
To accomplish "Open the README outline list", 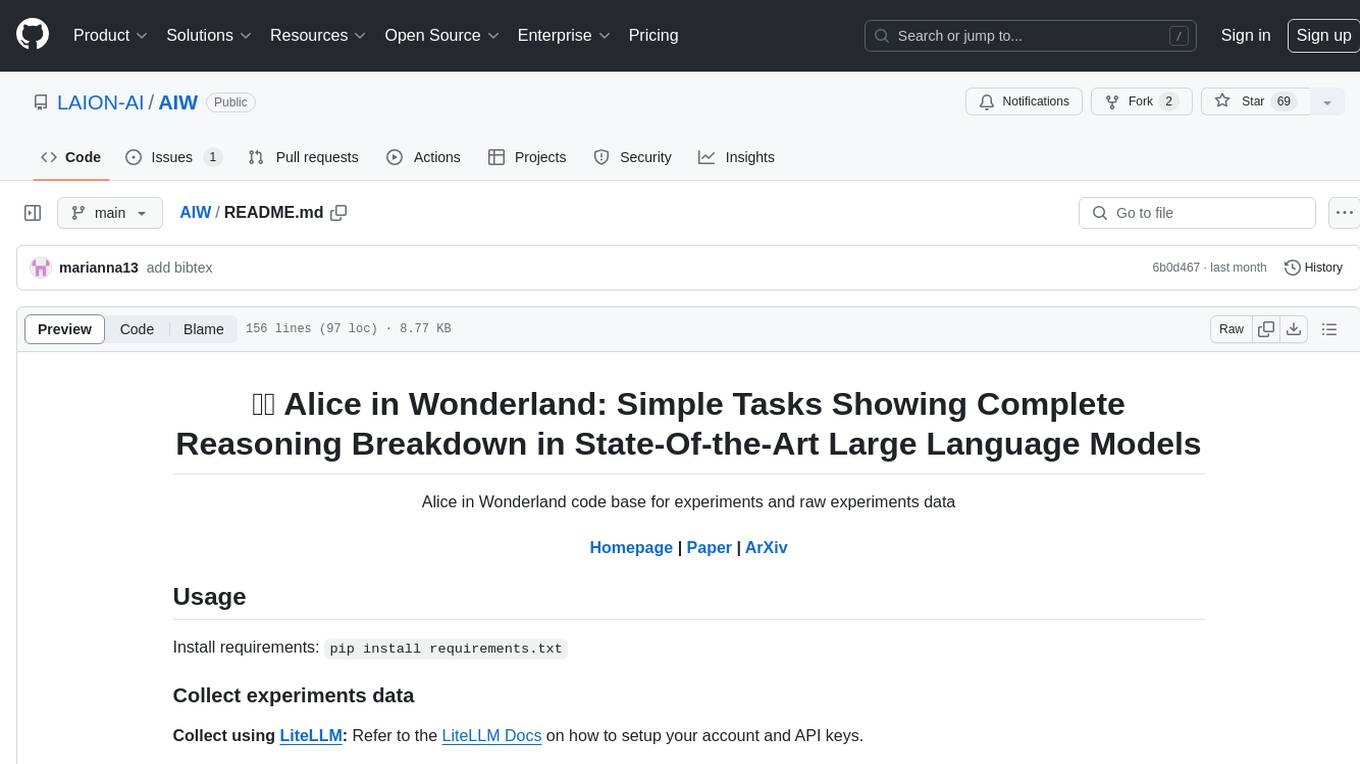I will (1329, 329).
